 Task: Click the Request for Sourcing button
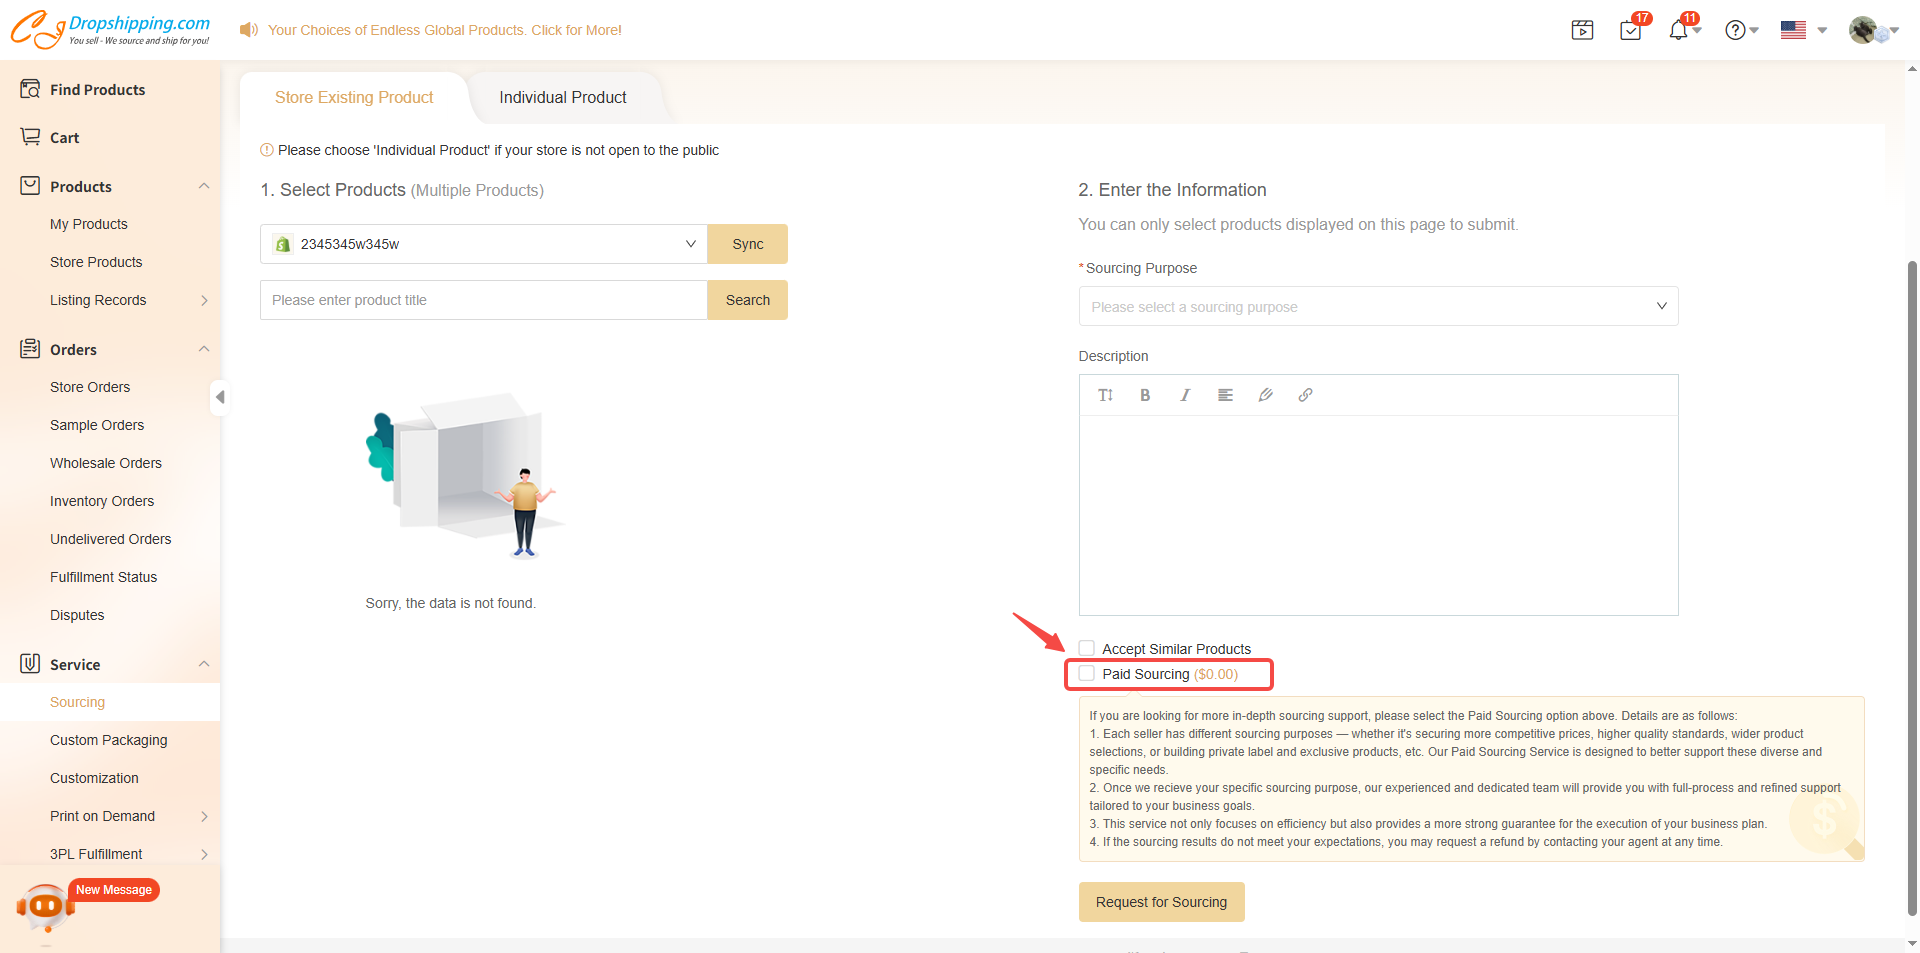pyautogui.click(x=1161, y=902)
